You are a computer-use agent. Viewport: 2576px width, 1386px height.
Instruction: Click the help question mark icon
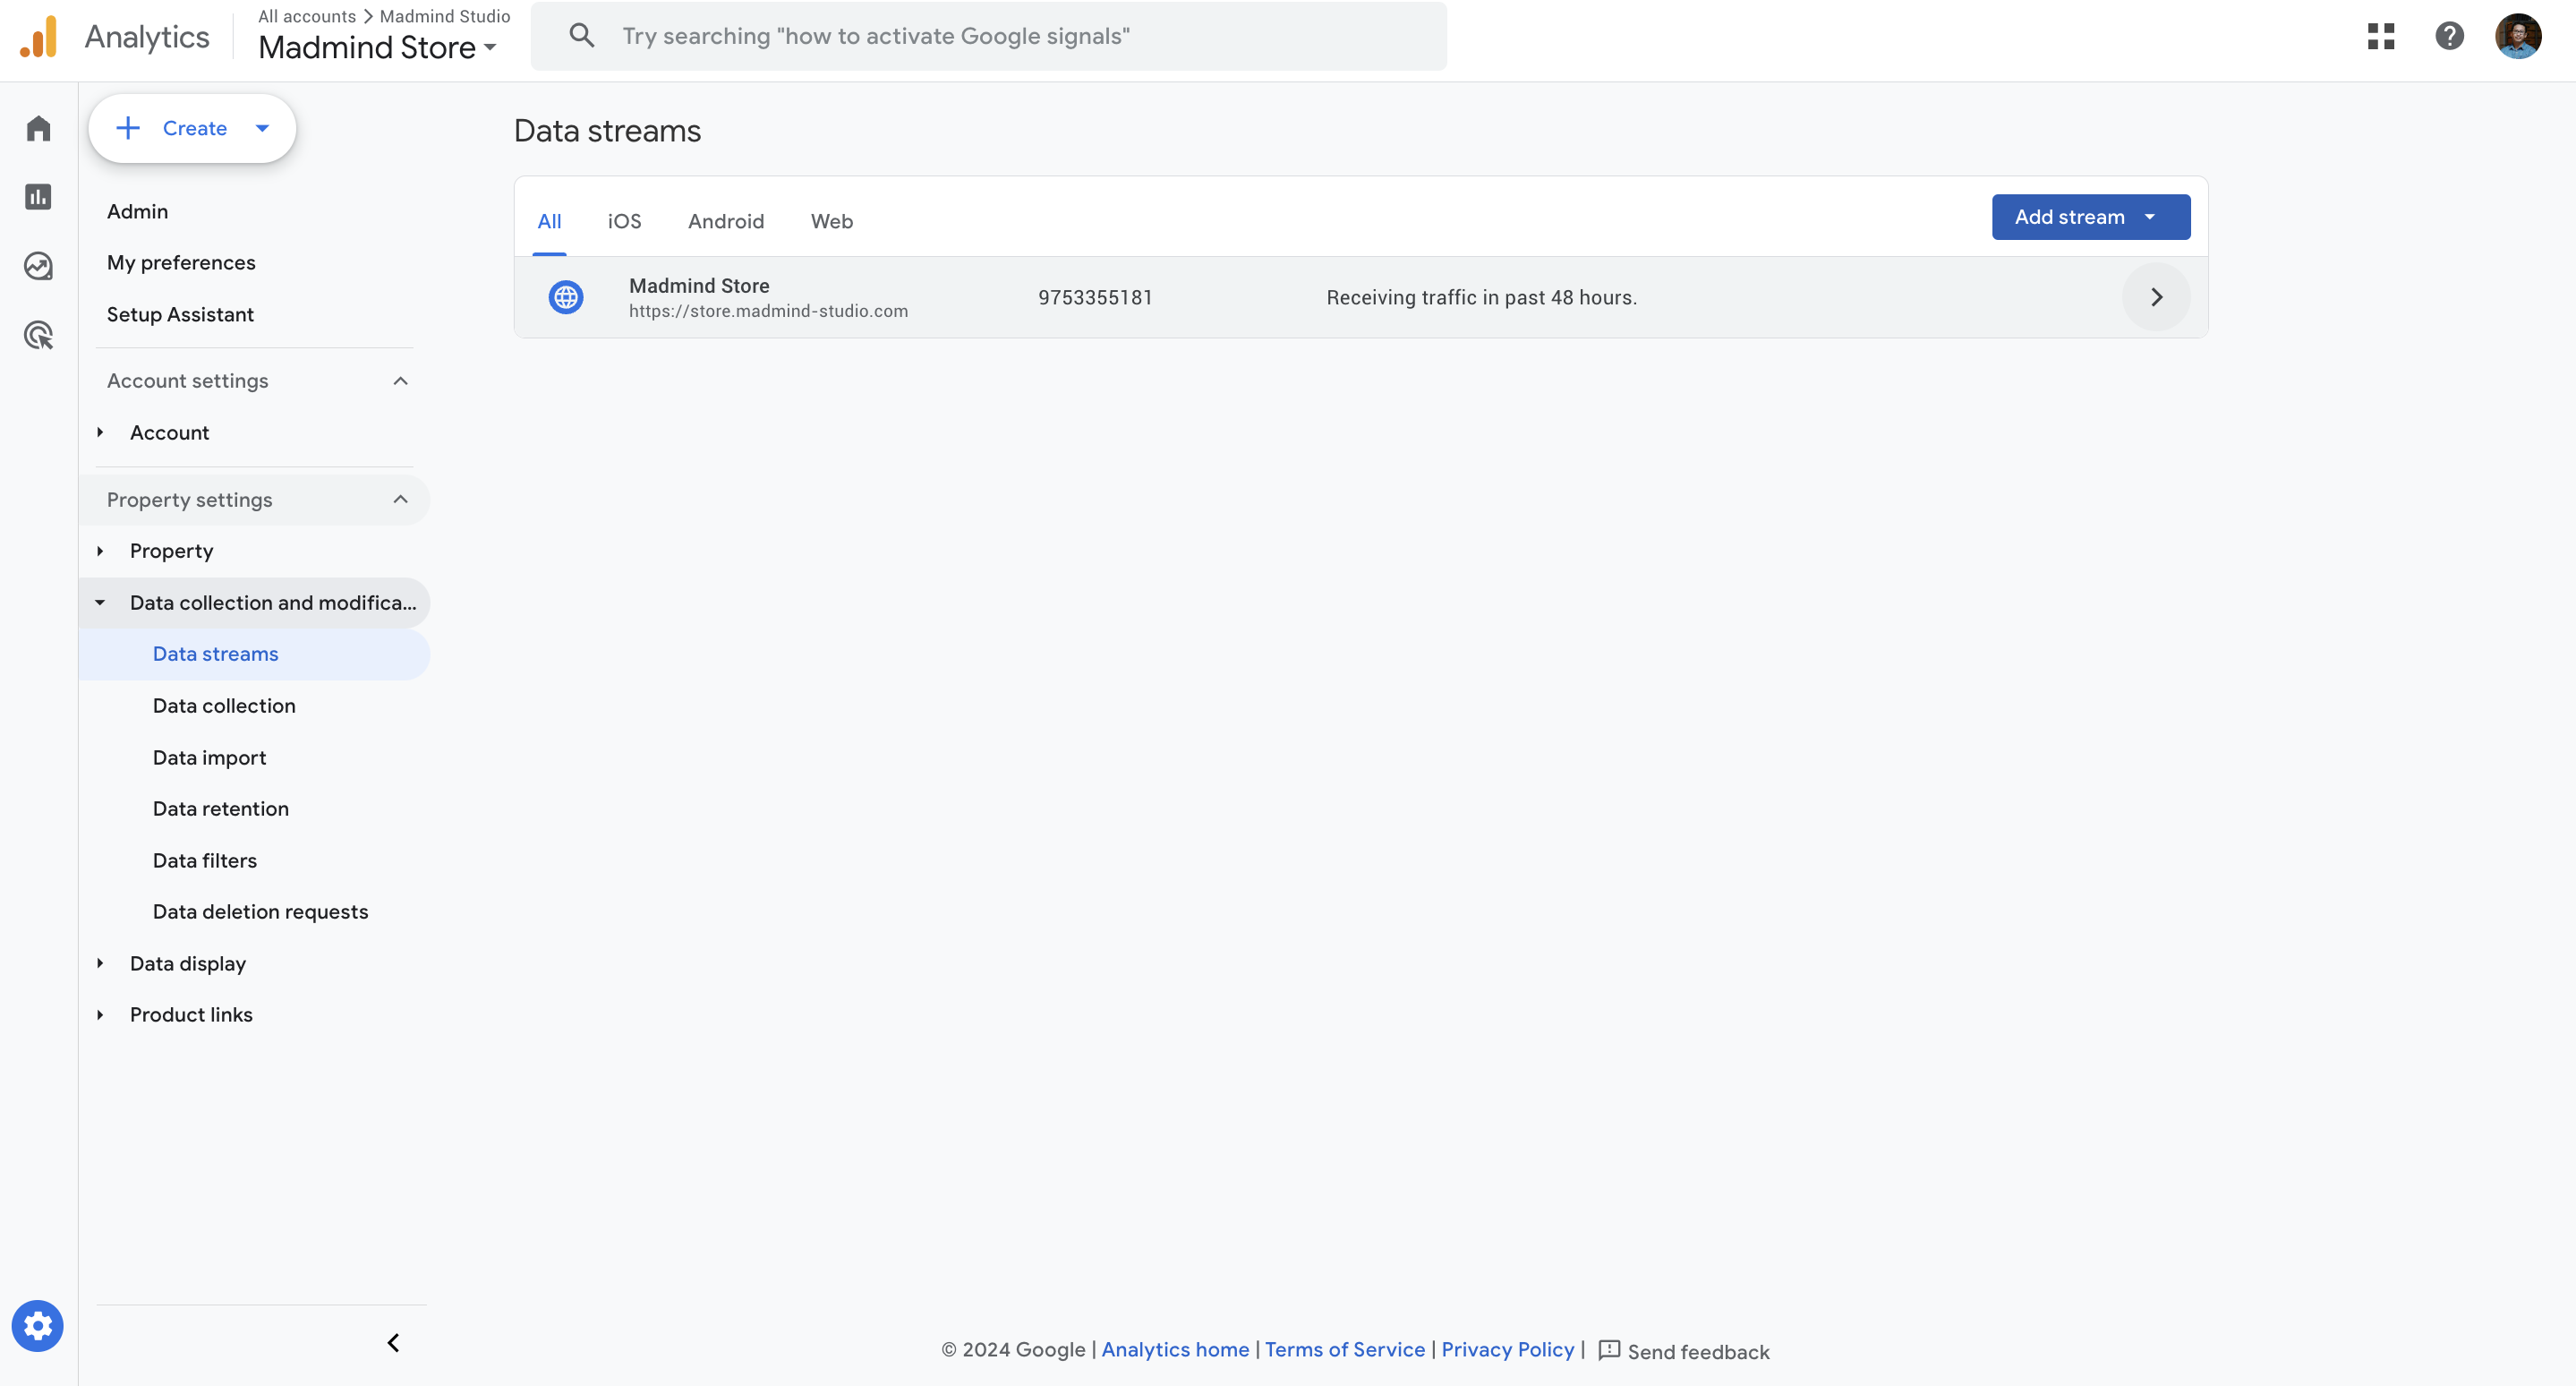coord(2449,36)
